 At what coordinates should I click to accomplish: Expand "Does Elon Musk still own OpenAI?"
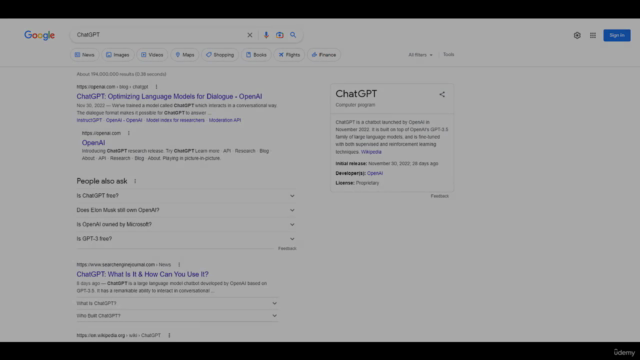[x=186, y=210]
